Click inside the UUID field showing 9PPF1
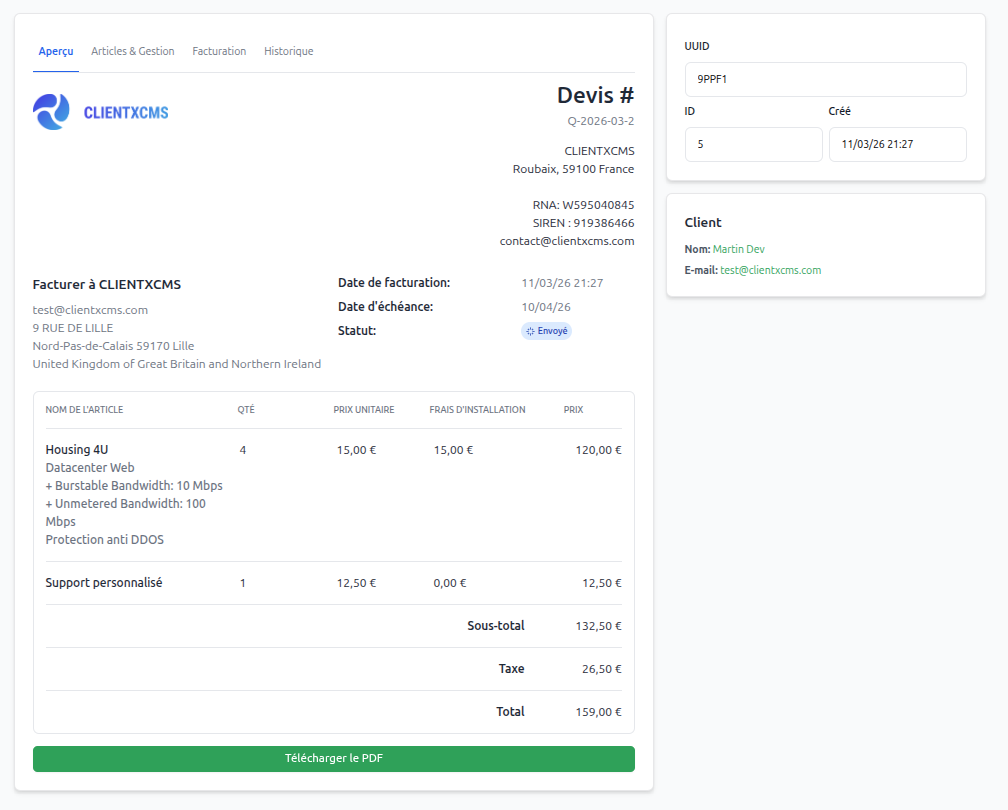This screenshot has height=810, width=1008. pyautogui.click(x=825, y=79)
